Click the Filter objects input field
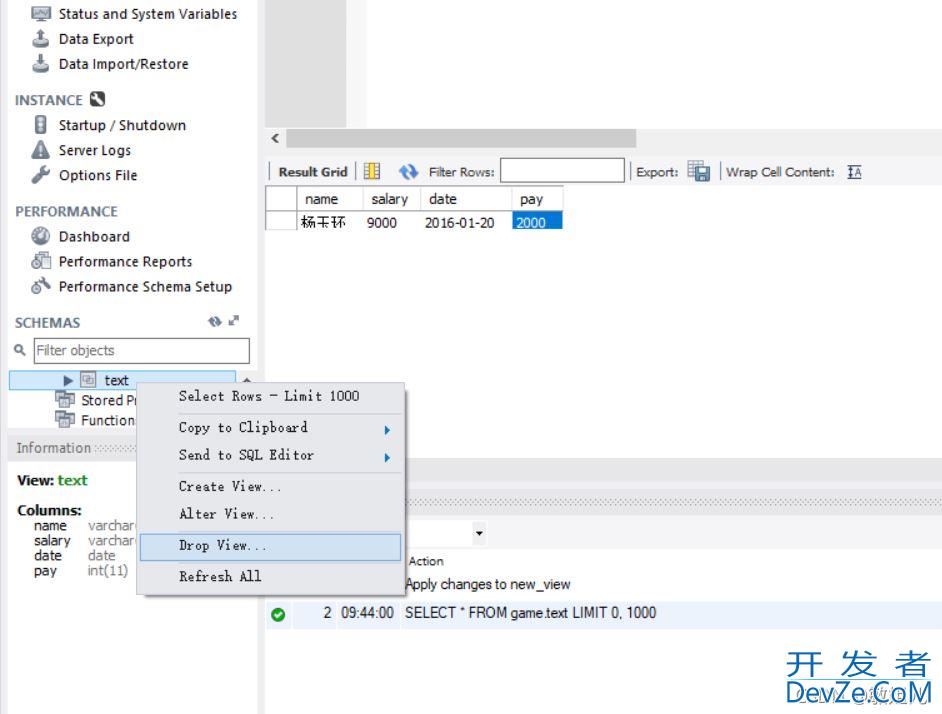Image resolution: width=942 pixels, height=714 pixels. click(x=142, y=350)
